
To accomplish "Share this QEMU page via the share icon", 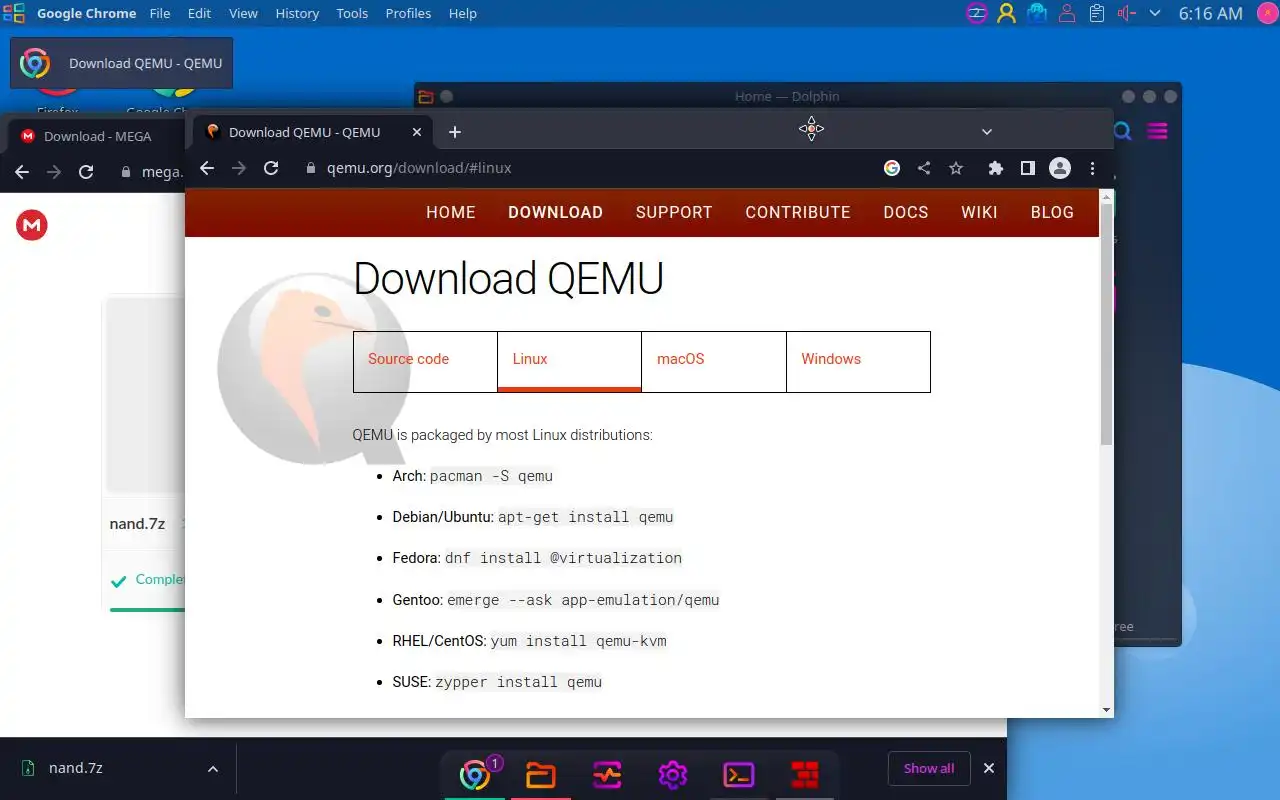I will pos(924,168).
